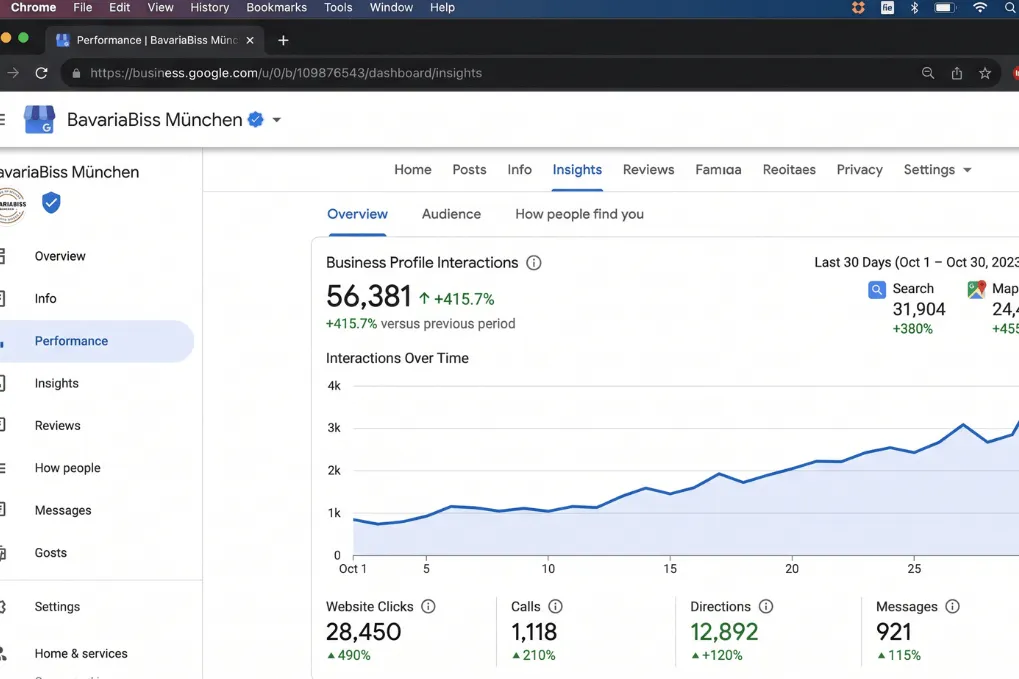1019x679 pixels.
Task: Open the How people find you tab
Action: click(x=579, y=214)
